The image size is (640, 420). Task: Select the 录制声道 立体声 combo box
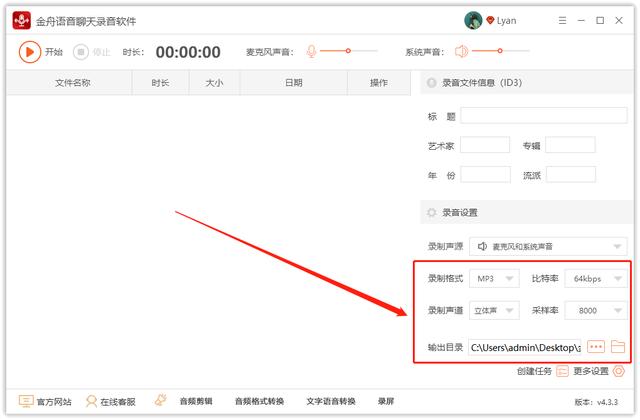495,311
